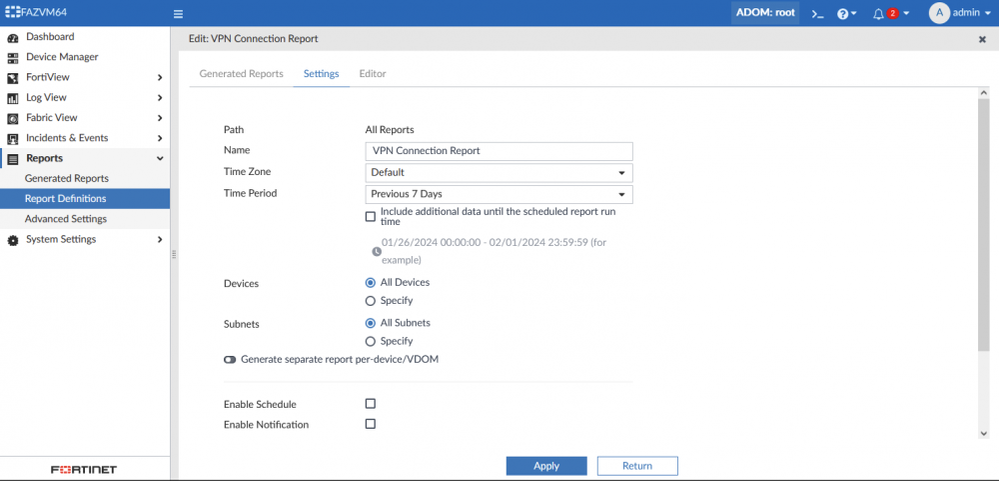Click the Log View sidebar icon
Viewport: 999px width, 481px height.
pyautogui.click(x=13, y=98)
